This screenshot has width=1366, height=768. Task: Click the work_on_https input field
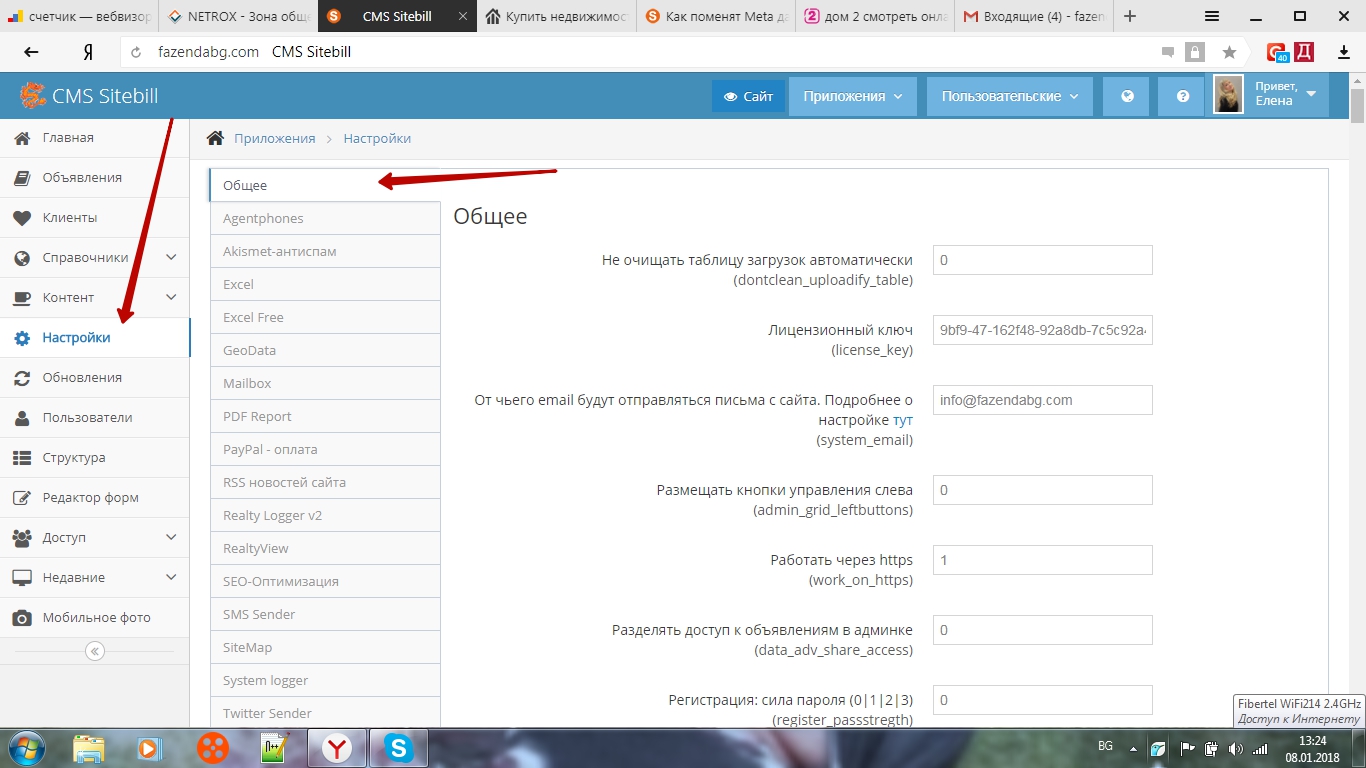pyautogui.click(x=1043, y=560)
